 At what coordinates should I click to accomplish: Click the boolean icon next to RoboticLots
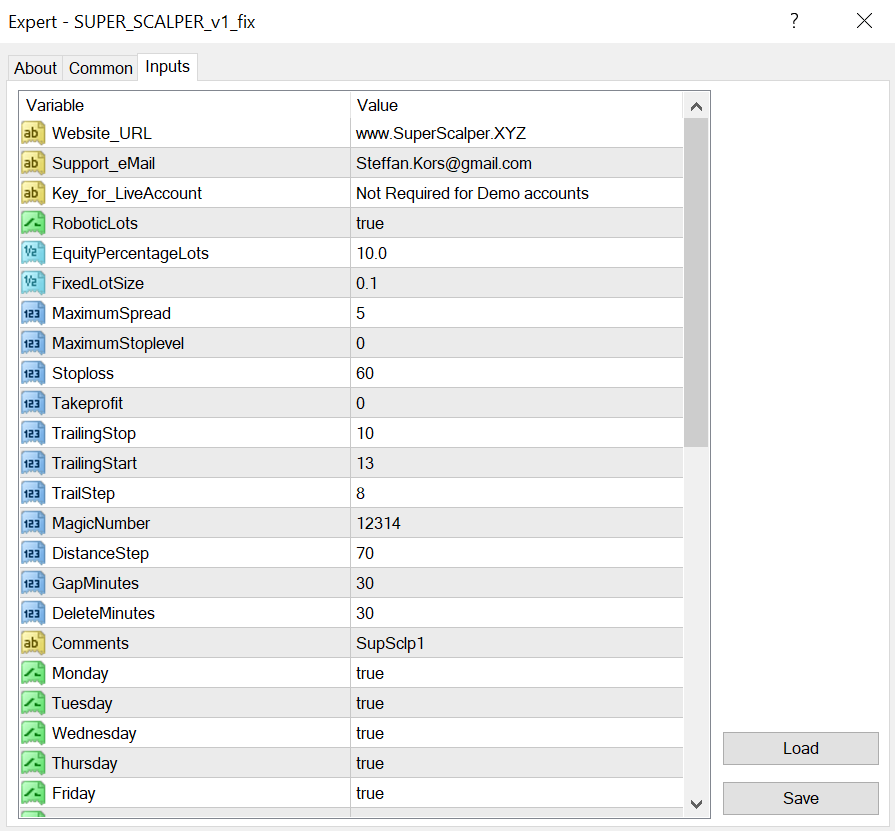[x=33, y=223]
